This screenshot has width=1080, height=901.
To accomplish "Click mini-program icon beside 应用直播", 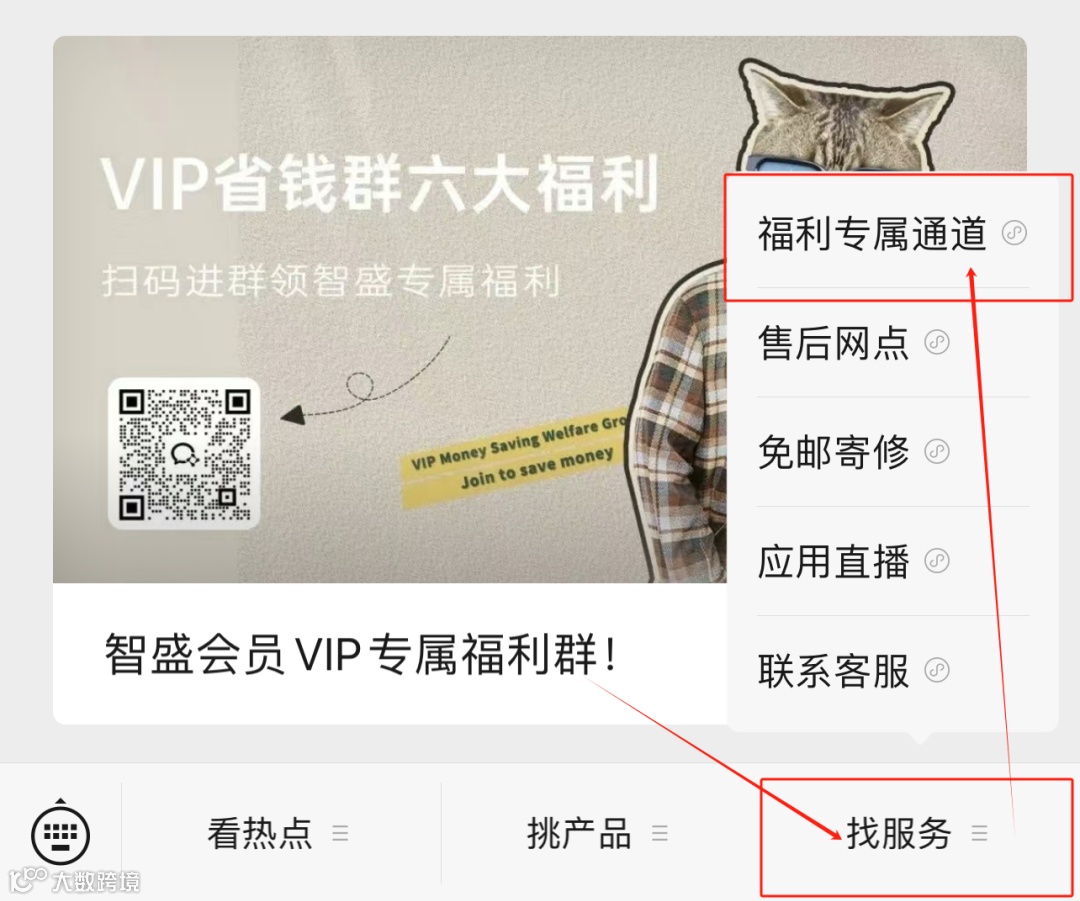I will click(x=937, y=561).
